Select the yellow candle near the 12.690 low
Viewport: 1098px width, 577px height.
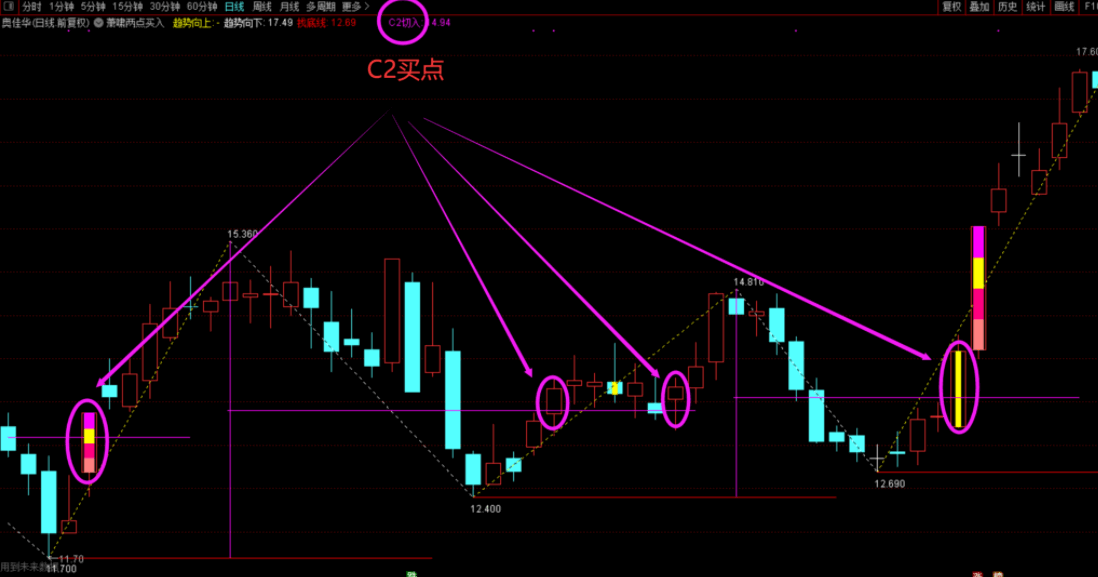tap(958, 389)
